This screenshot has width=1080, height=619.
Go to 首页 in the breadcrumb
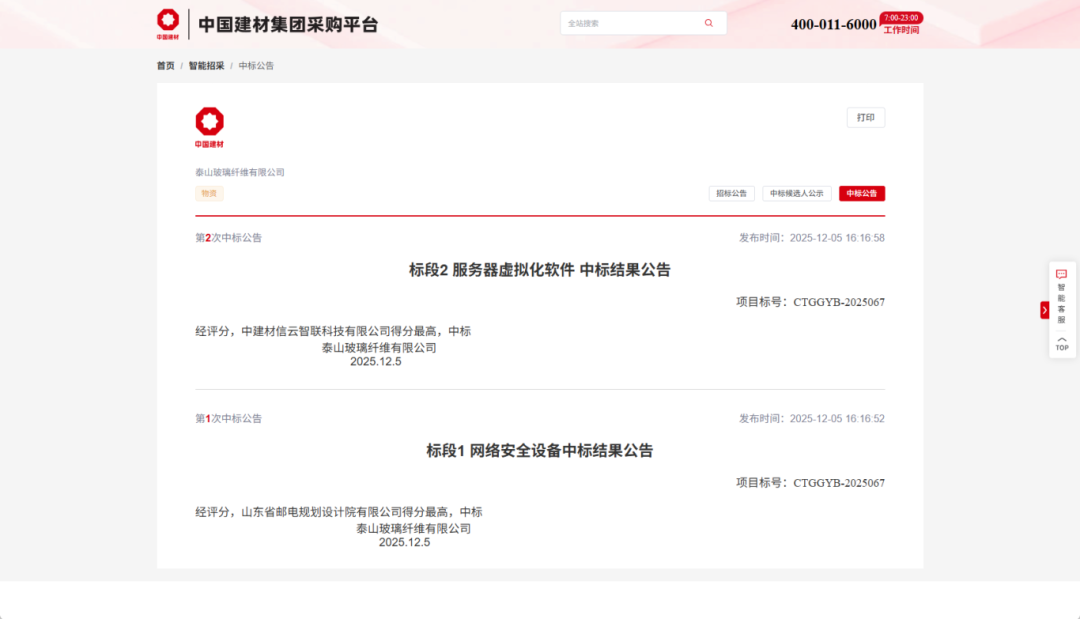pos(165,66)
